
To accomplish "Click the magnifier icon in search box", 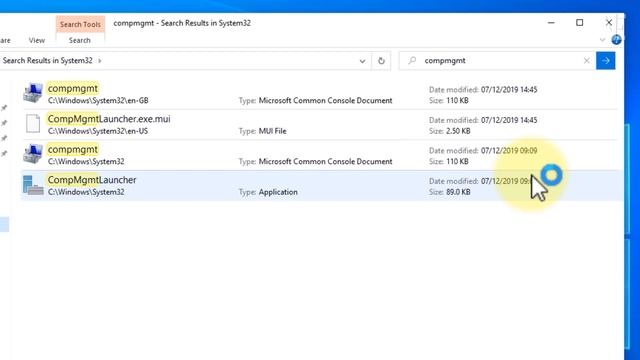I will [412, 60].
